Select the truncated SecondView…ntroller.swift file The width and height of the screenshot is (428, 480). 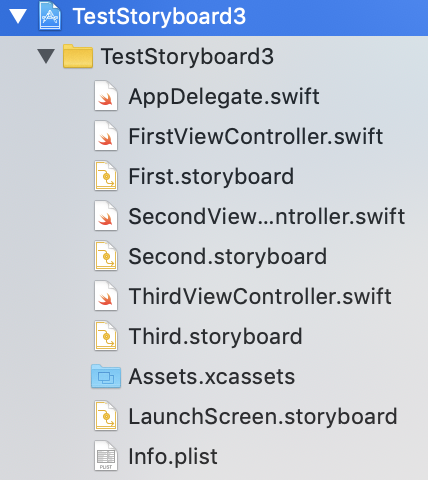(x=267, y=216)
